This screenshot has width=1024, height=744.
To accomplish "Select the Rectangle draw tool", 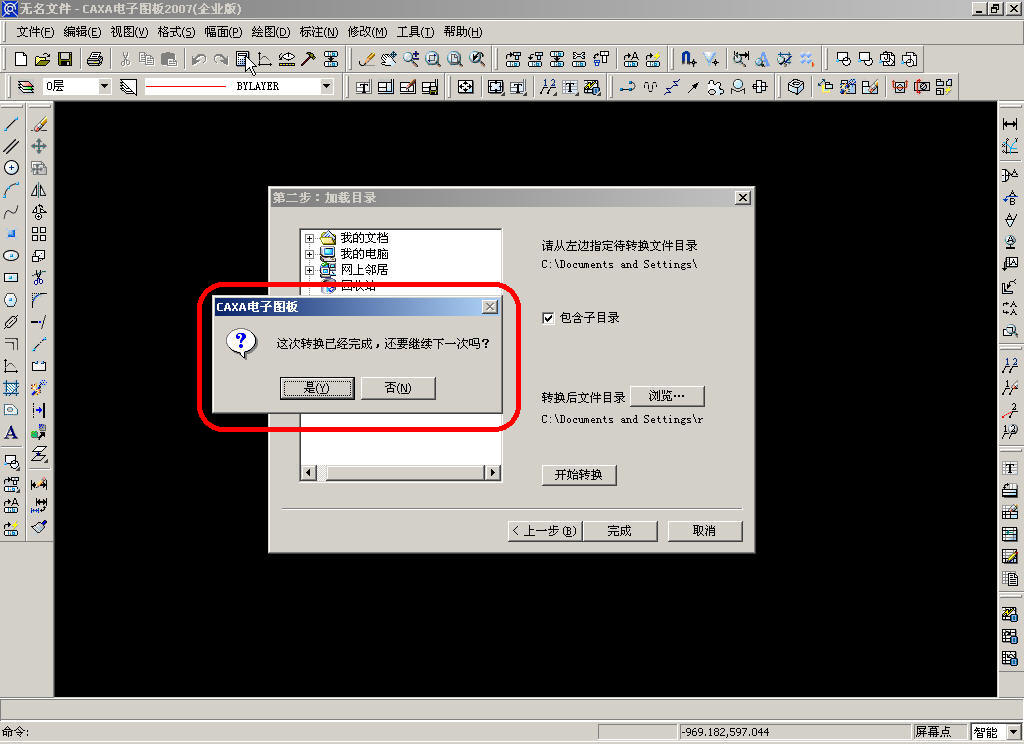I will point(11,278).
